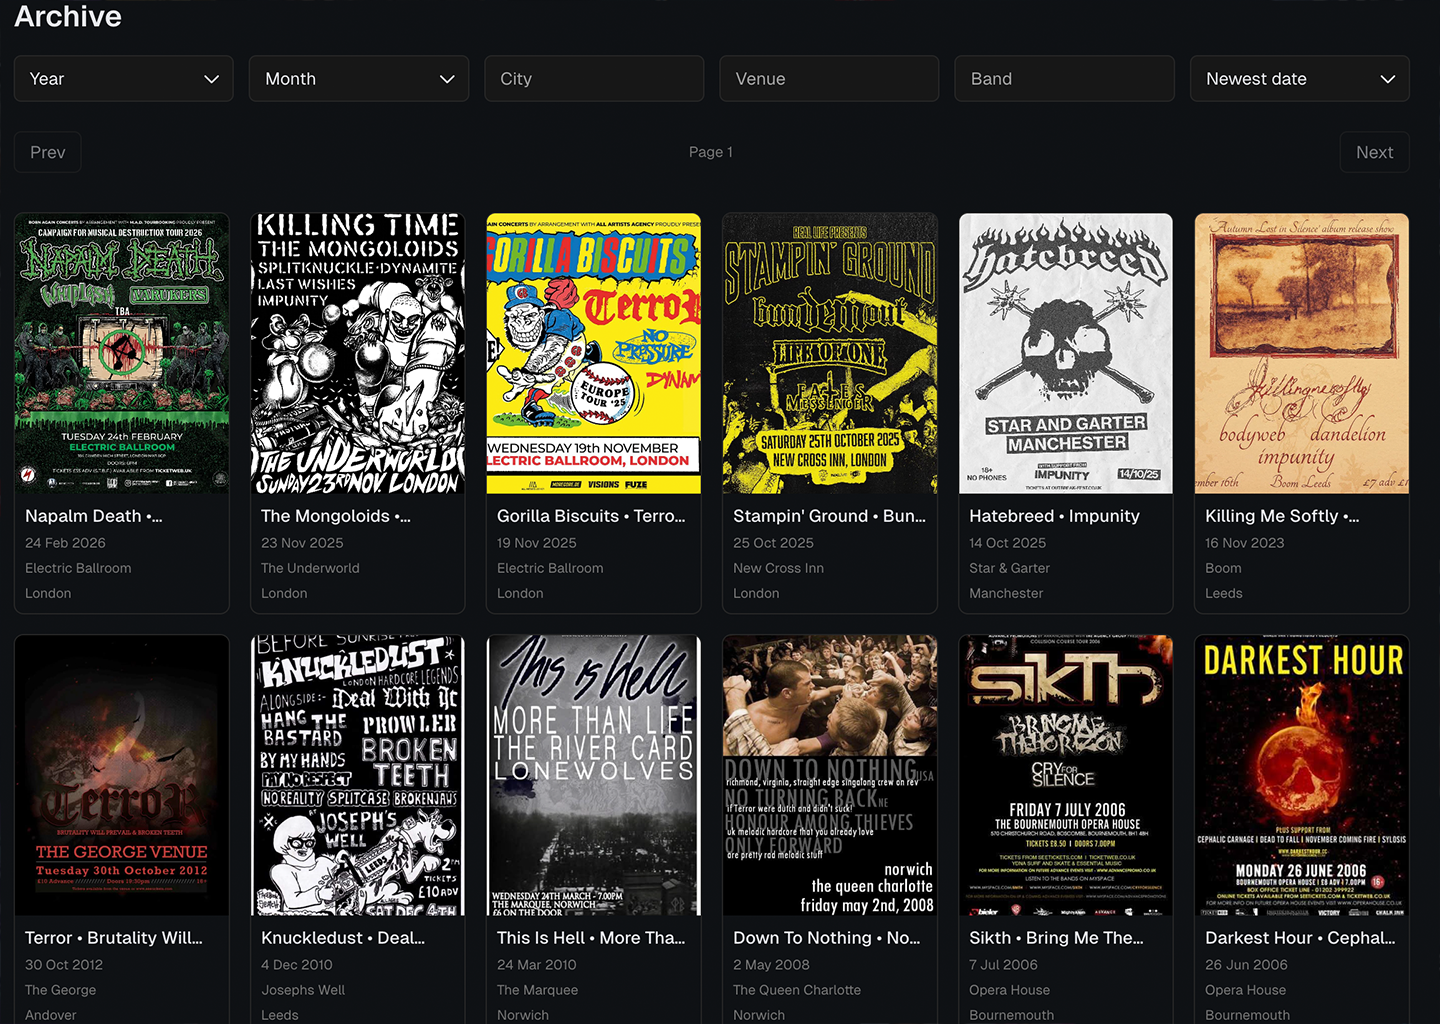View the Darkest Hour poster image

point(1302,775)
